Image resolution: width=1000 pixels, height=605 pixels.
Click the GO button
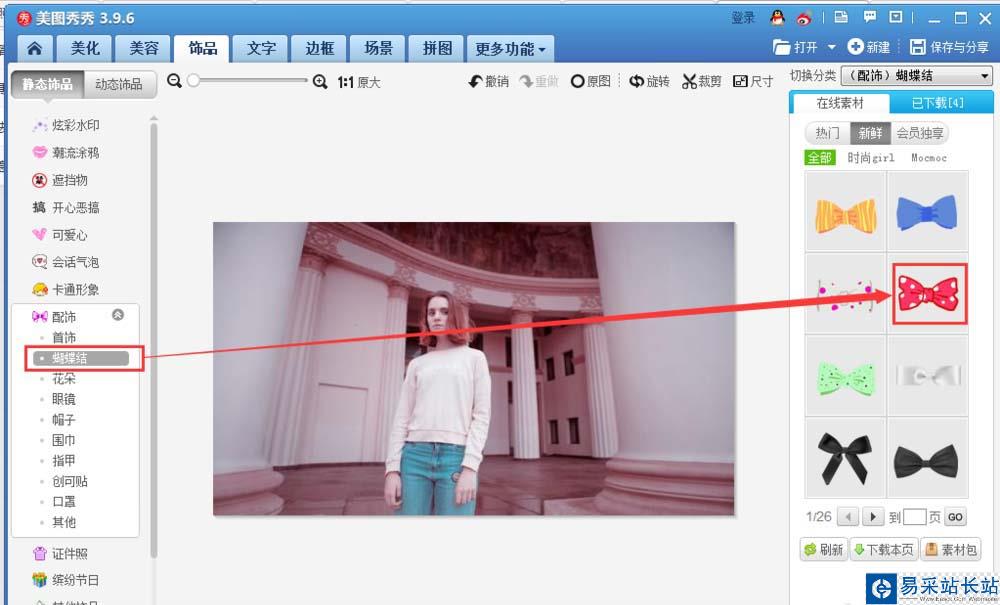pos(955,517)
